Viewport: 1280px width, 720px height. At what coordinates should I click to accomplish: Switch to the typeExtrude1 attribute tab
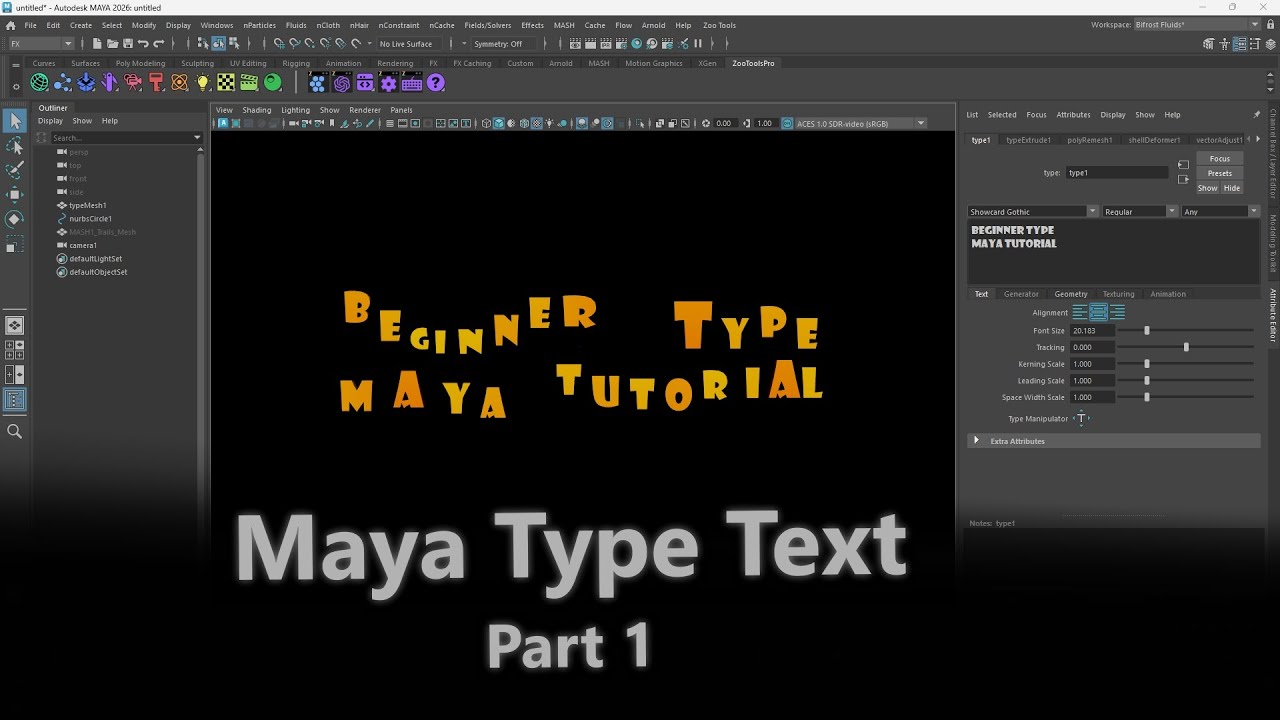tap(1028, 140)
